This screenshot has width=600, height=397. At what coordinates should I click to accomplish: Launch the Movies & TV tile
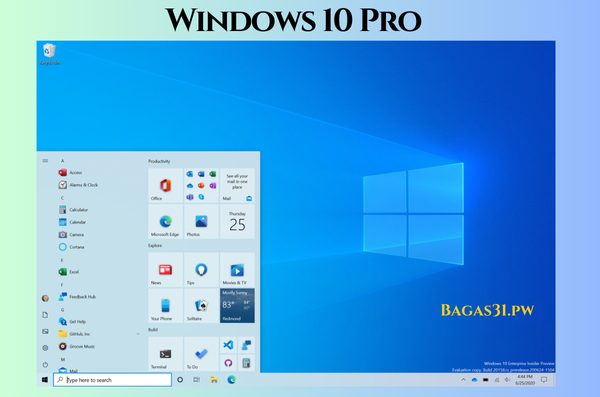point(237,270)
